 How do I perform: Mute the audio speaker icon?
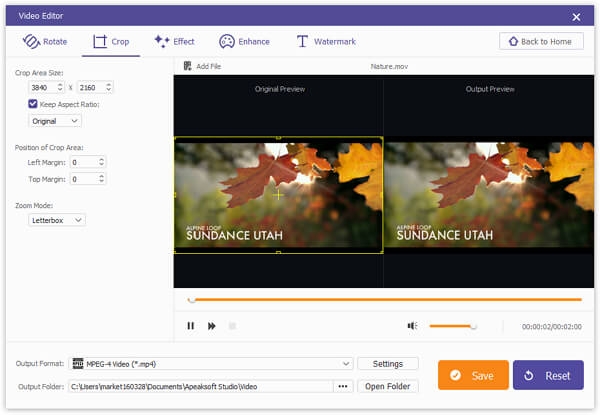pos(412,326)
